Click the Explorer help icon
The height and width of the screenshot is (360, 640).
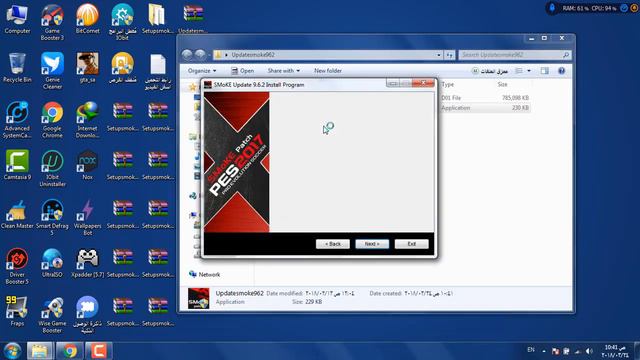[562, 71]
